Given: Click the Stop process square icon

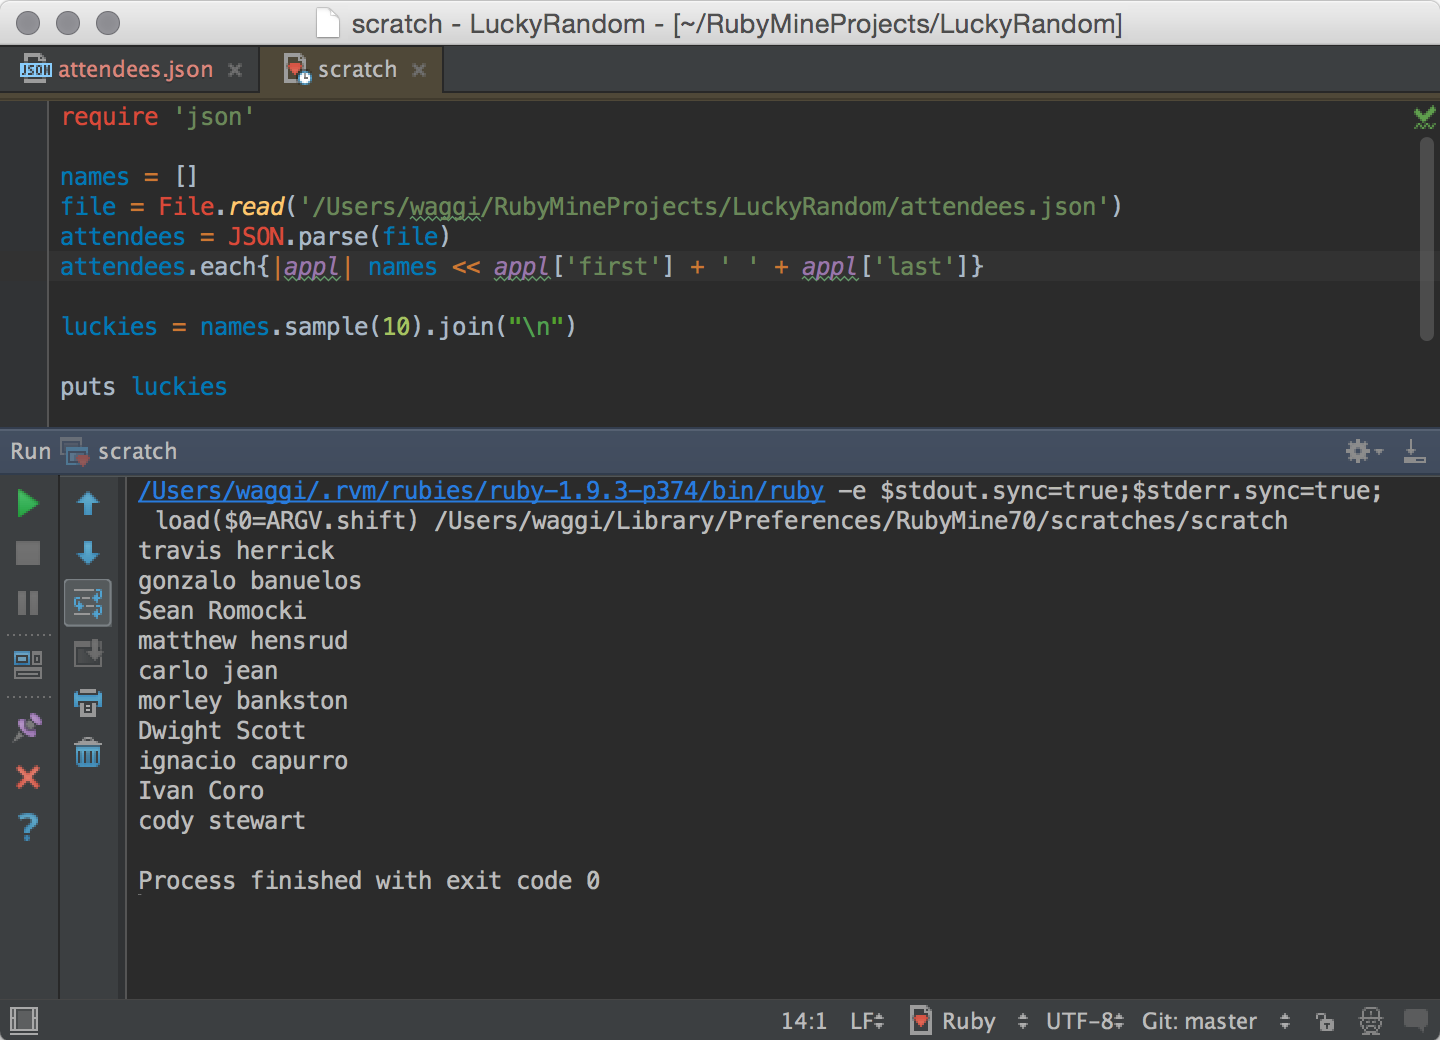Looking at the screenshot, I should 28,553.
